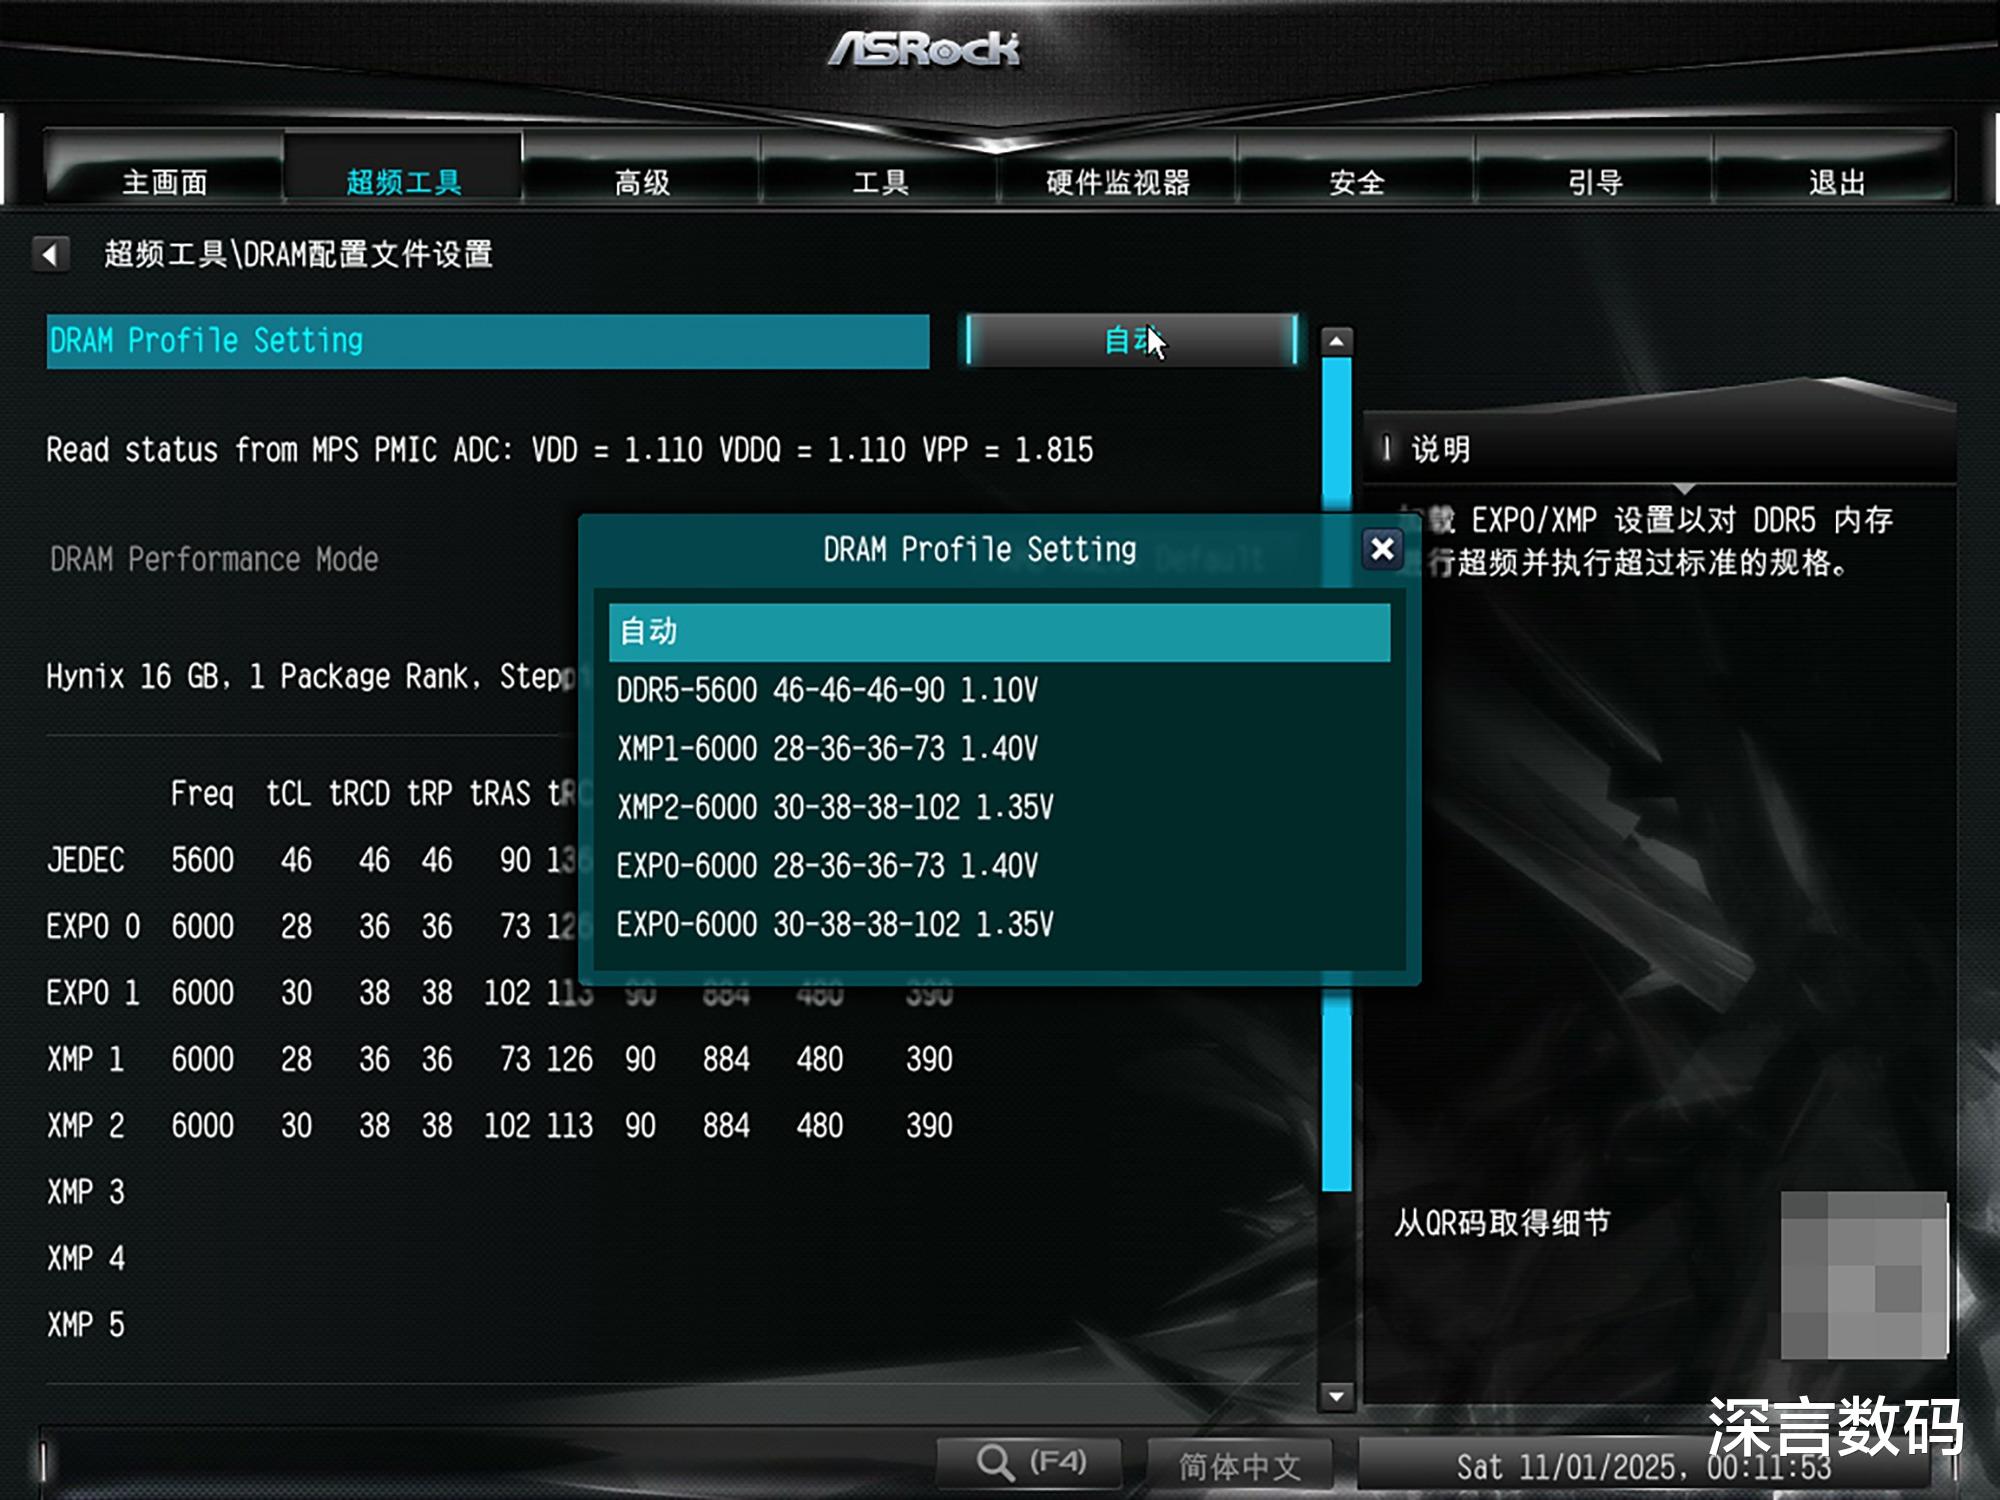The height and width of the screenshot is (1500, 2000).
Task: Open the 高级 tab
Action: [642, 182]
